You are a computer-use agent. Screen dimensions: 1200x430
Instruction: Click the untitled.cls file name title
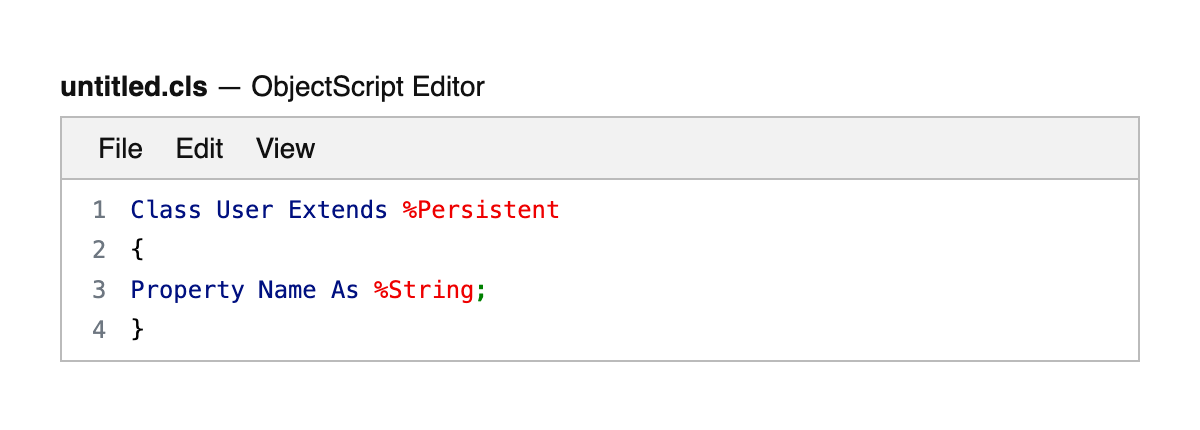[134, 87]
